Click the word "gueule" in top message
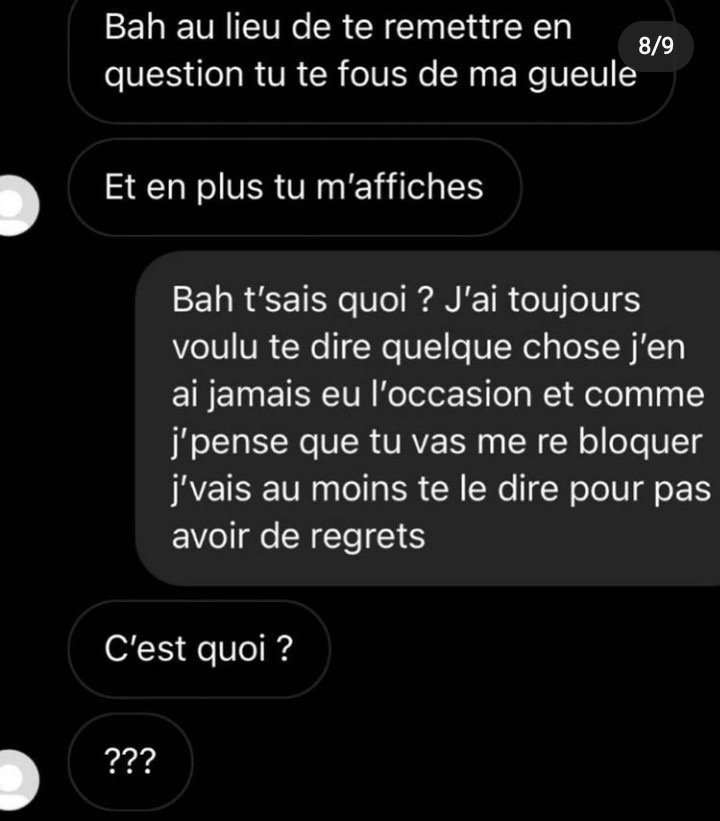Image resolution: width=720 pixels, height=821 pixels. [x=582, y=75]
